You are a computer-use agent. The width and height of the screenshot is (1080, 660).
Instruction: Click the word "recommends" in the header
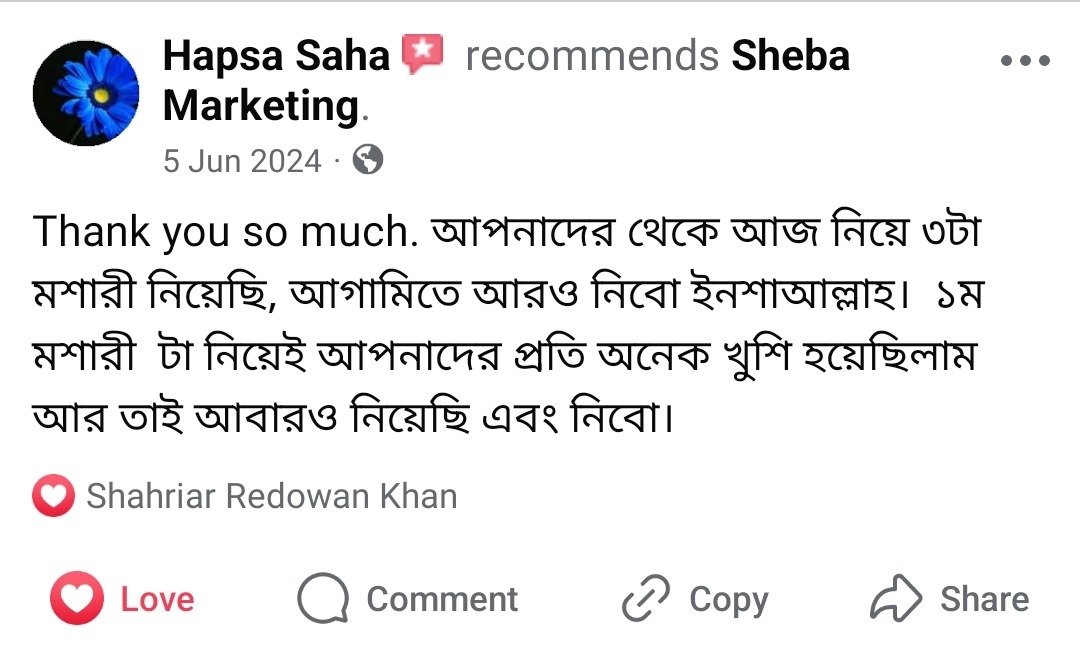[592, 56]
